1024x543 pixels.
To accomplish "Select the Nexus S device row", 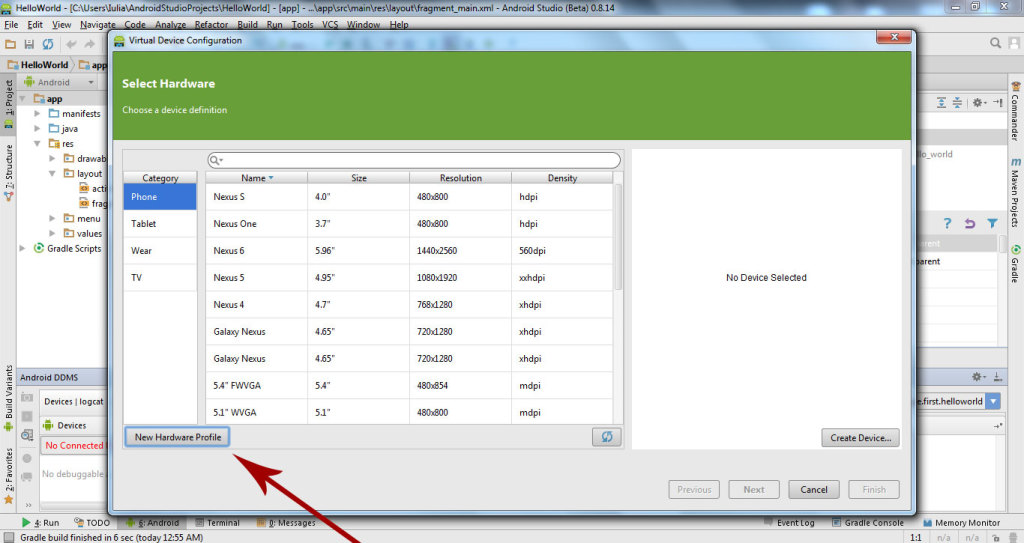I will pos(409,197).
